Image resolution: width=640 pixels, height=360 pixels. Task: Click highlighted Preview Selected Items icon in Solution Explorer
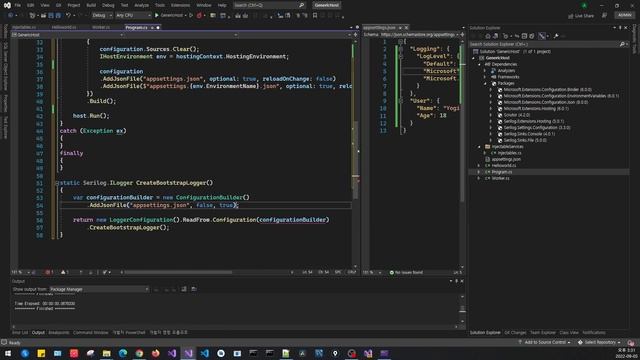[x=542, y=36]
